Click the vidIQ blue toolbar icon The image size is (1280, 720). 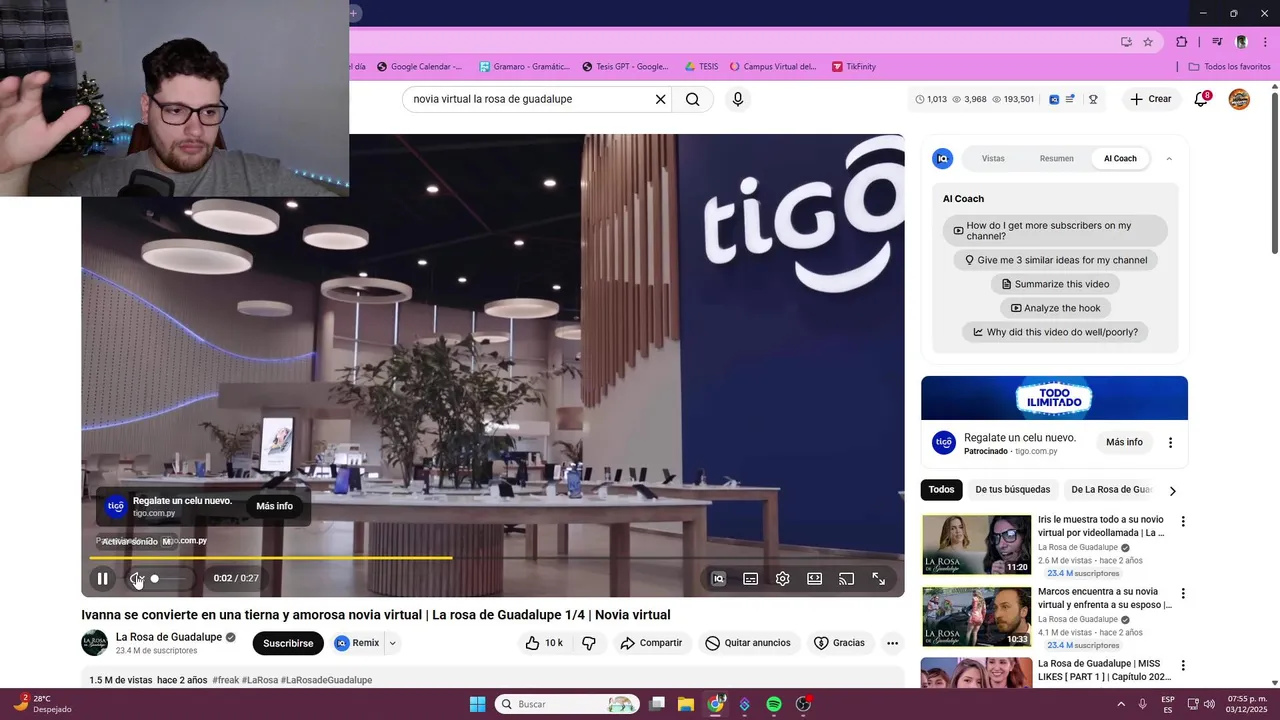tap(1054, 99)
